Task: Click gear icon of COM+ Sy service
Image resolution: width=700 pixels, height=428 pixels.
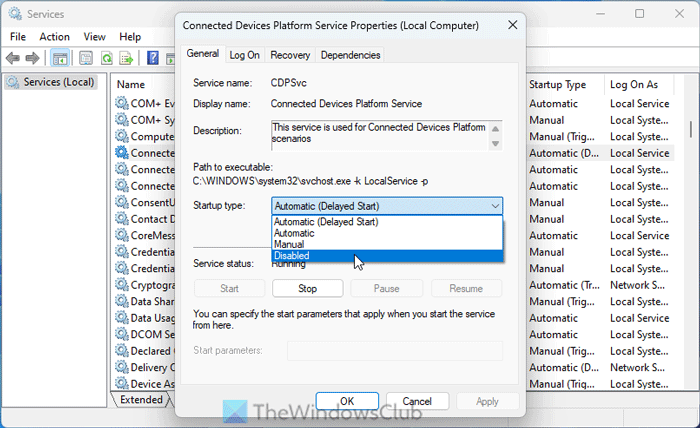Action: pyautogui.click(x=122, y=120)
